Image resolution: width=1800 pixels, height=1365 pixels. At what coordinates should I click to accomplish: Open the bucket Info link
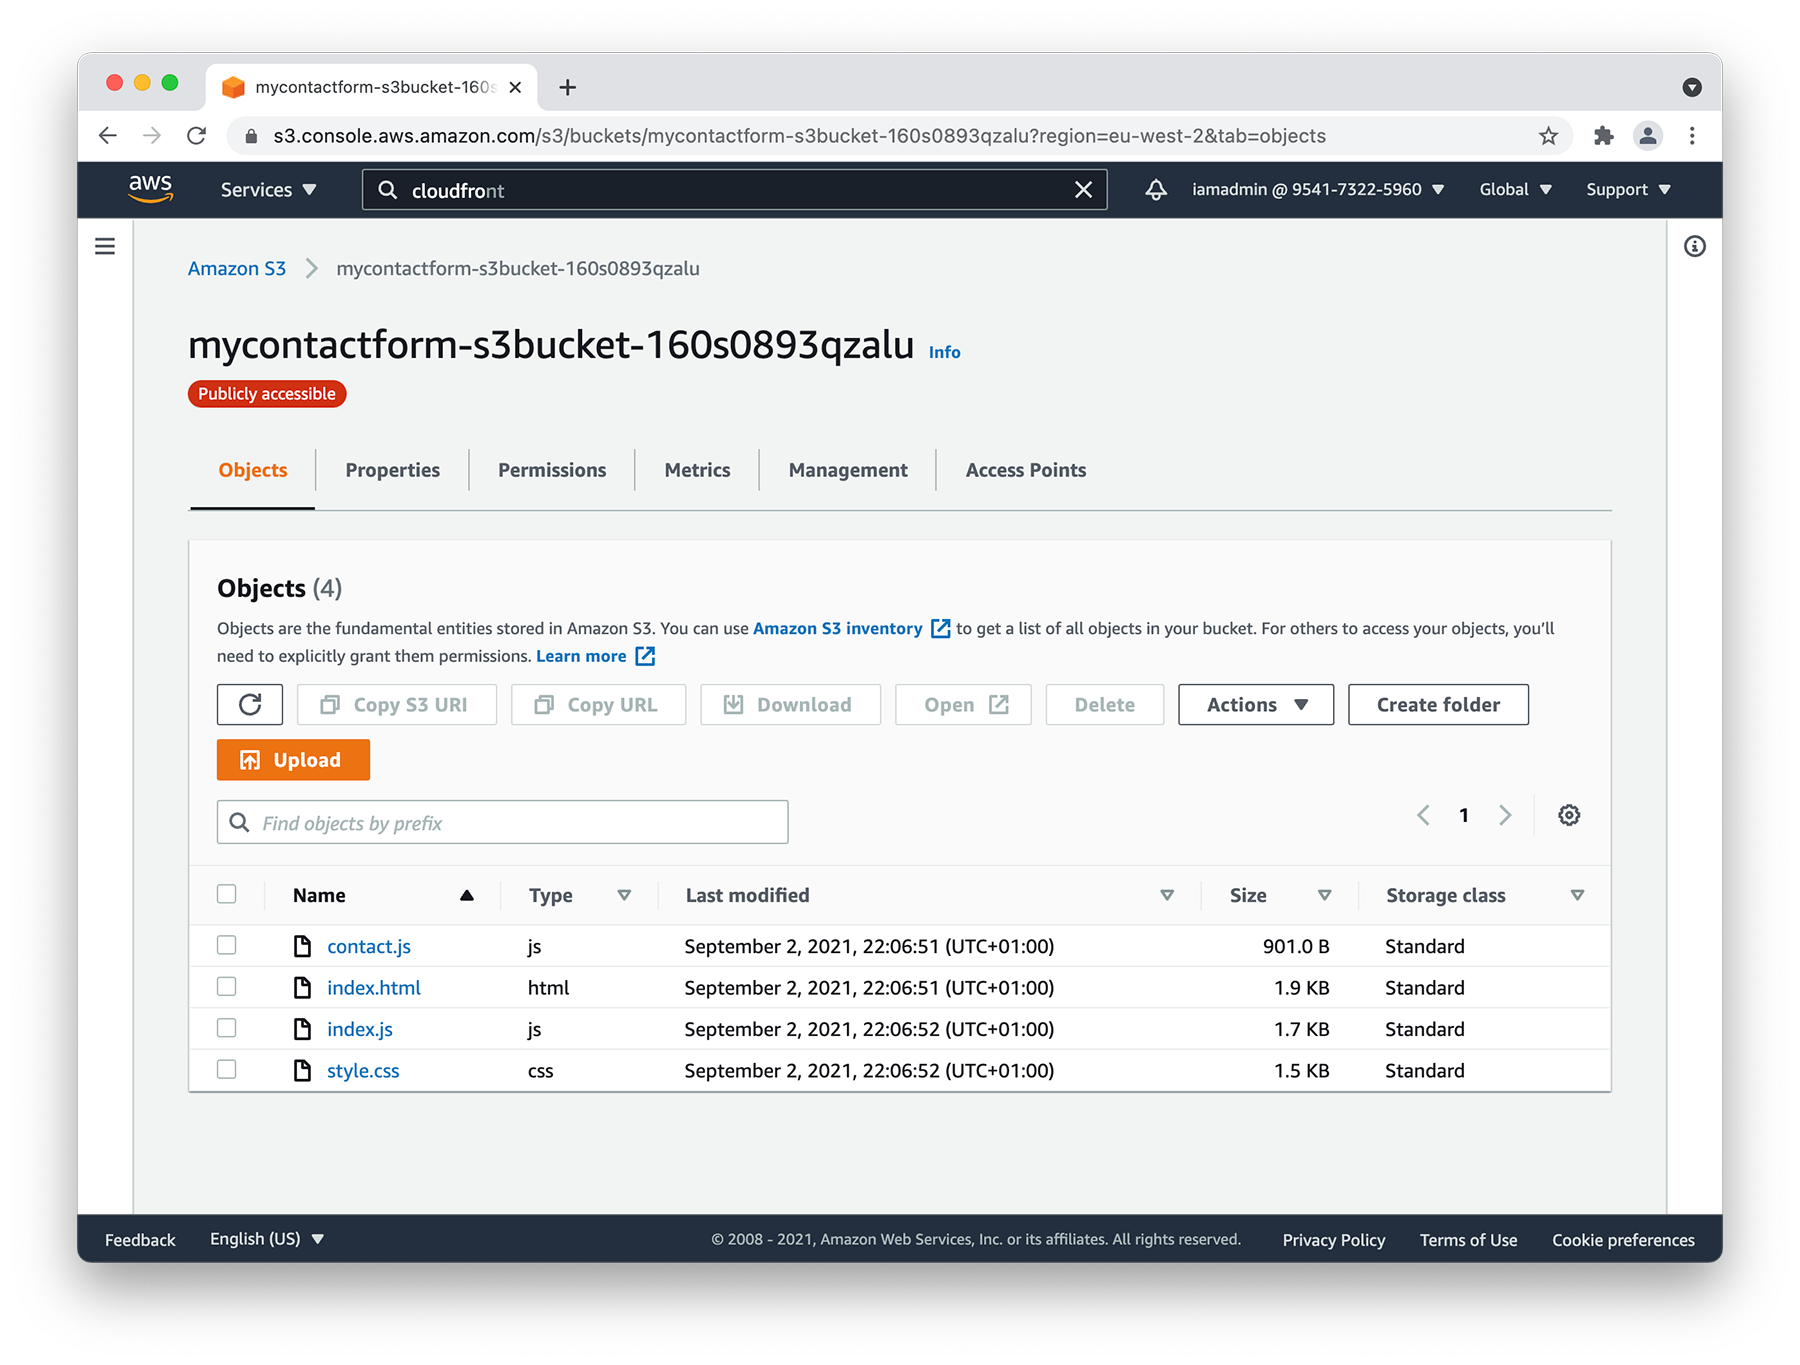[944, 352]
